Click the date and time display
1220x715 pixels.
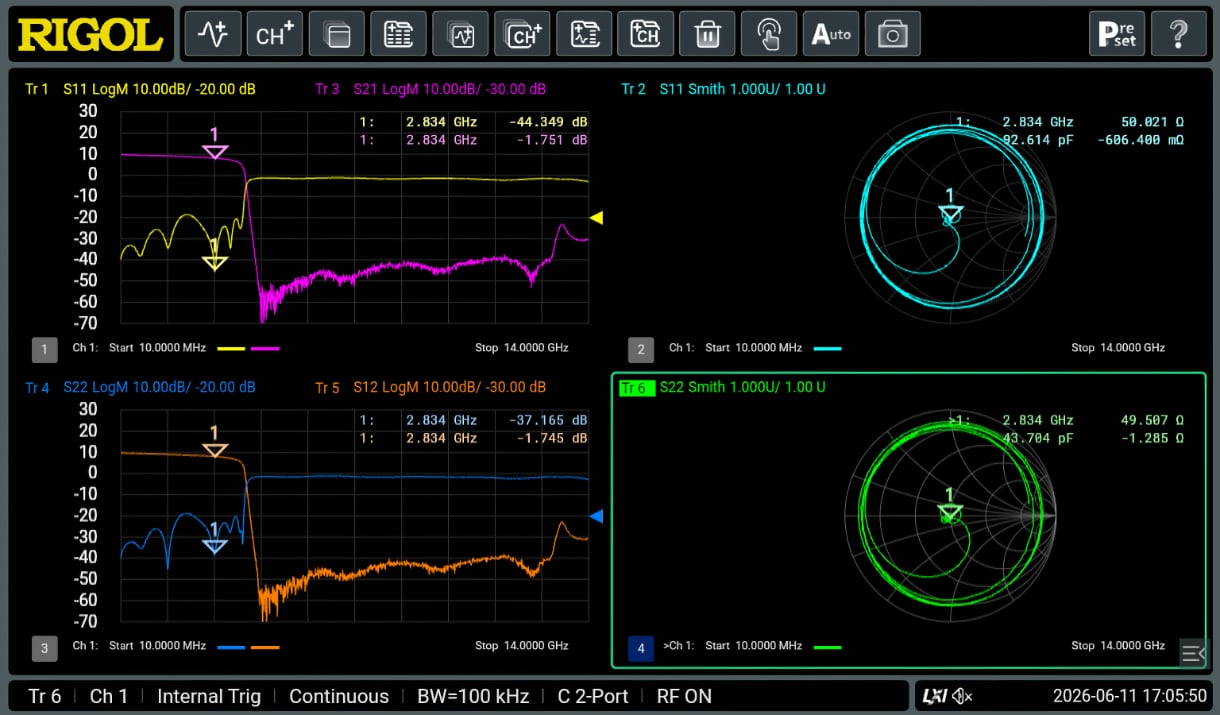tap(1130, 696)
